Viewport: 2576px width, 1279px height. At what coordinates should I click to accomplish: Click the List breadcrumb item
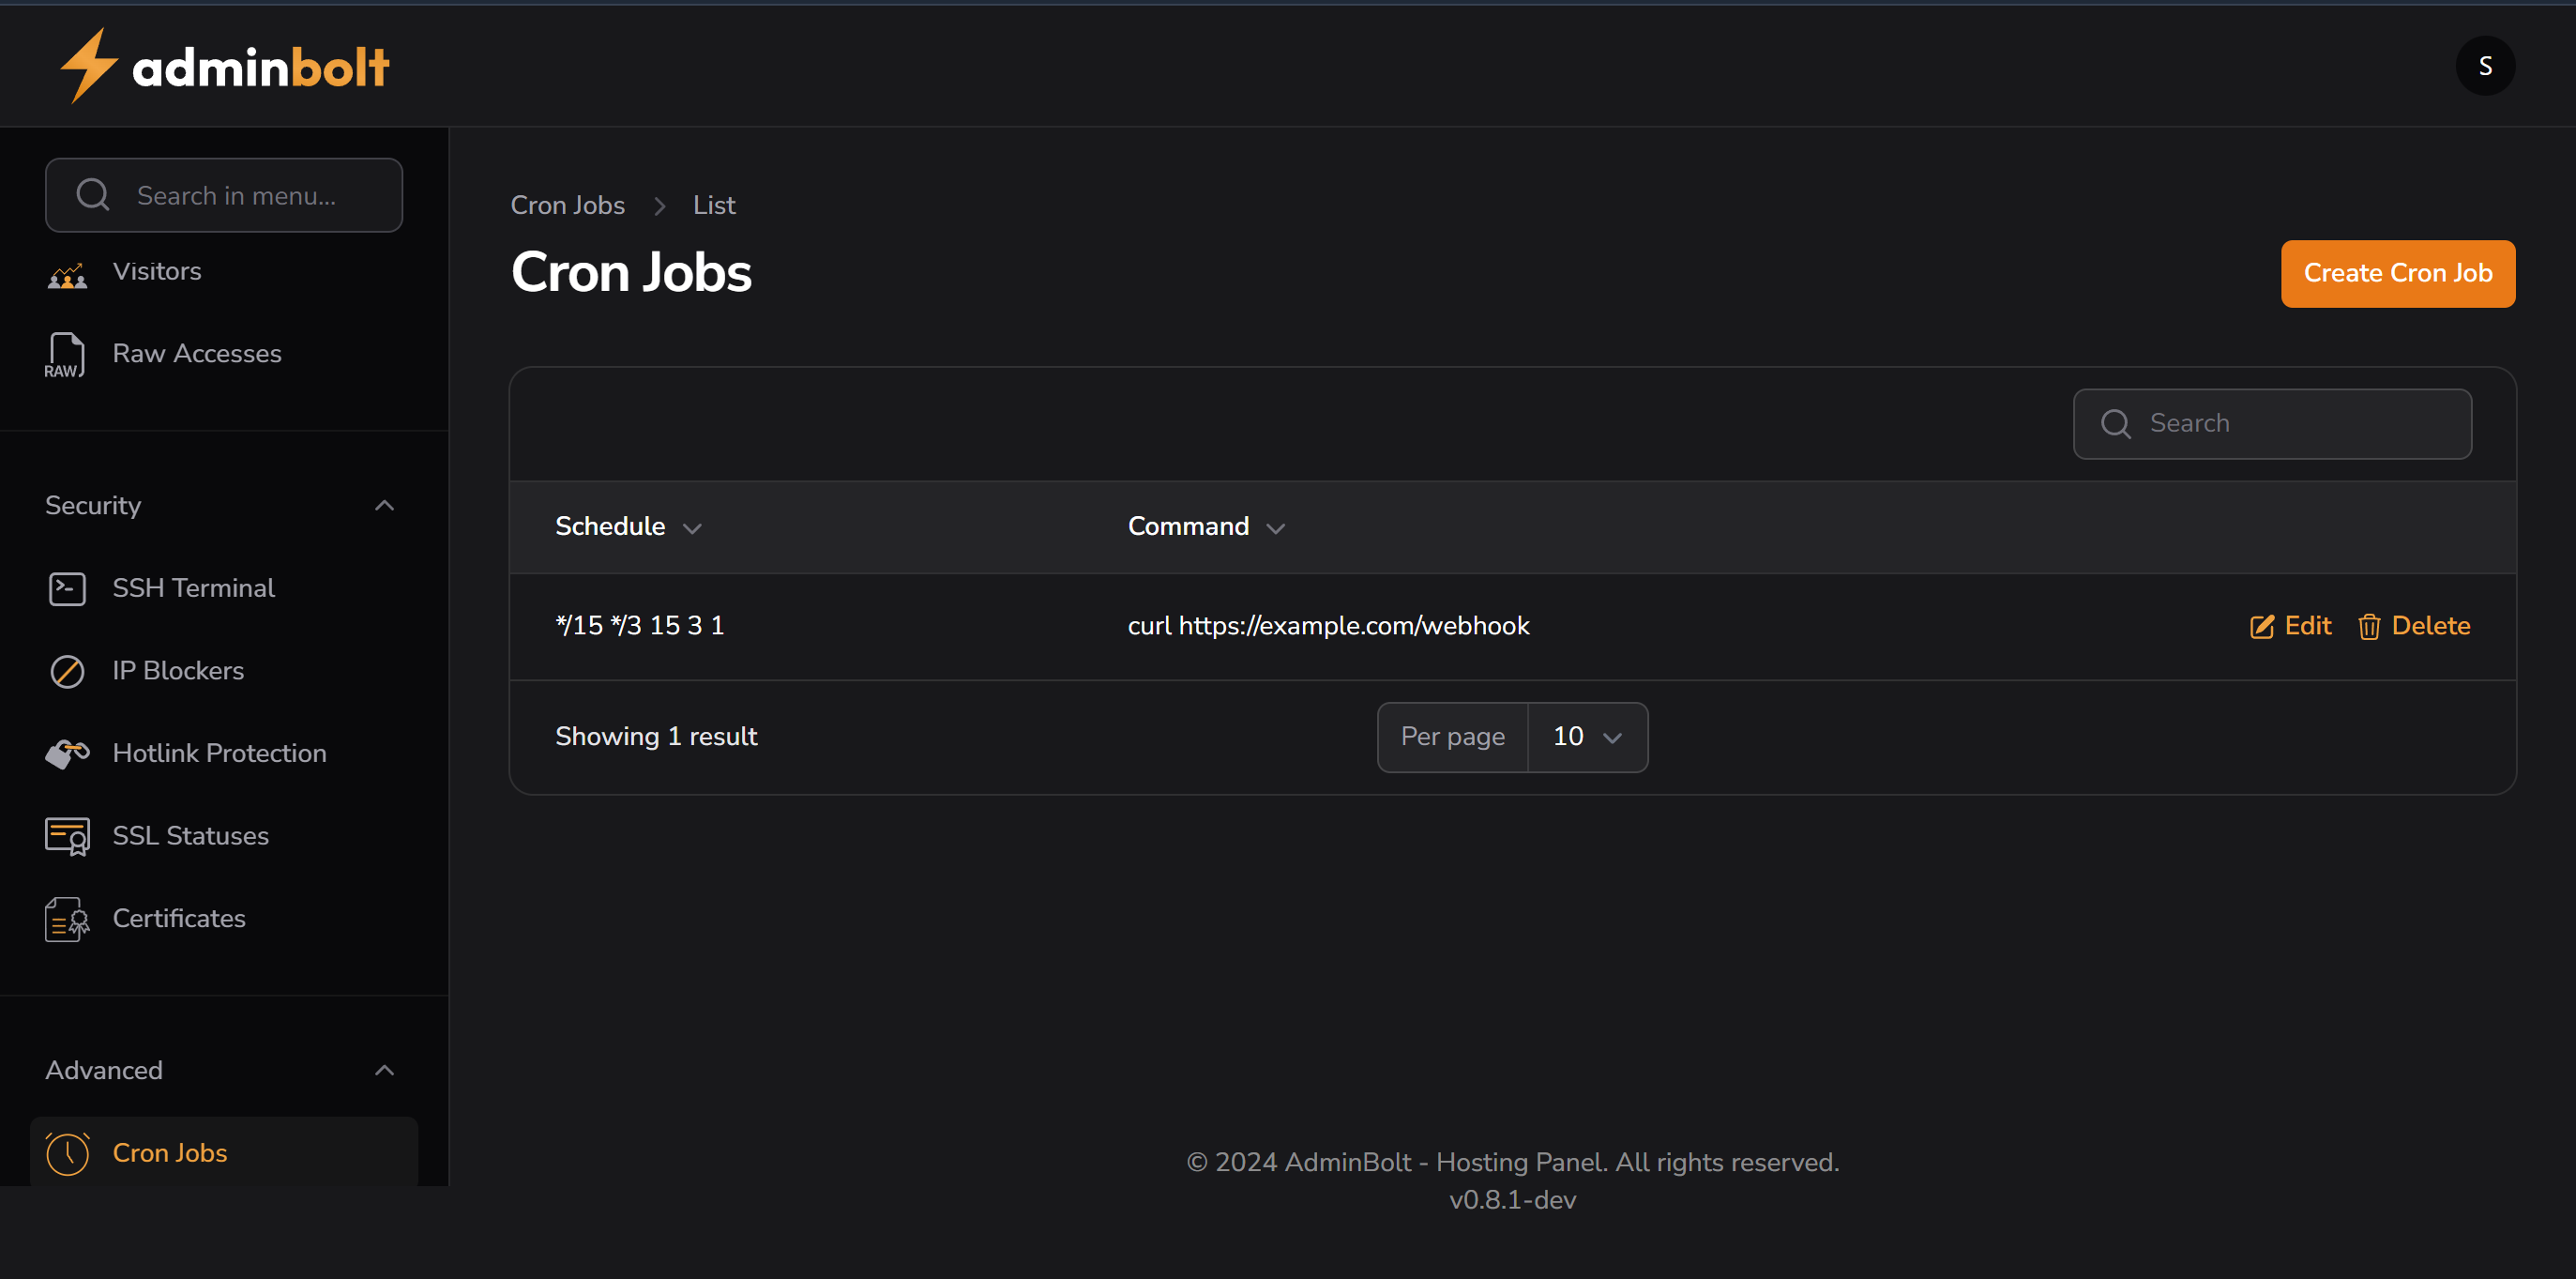pyautogui.click(x=713, y=205)
